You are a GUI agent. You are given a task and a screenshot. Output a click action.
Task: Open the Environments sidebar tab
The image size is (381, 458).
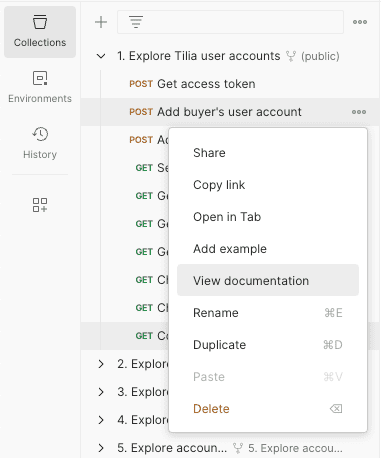click(x=40, y=87)
